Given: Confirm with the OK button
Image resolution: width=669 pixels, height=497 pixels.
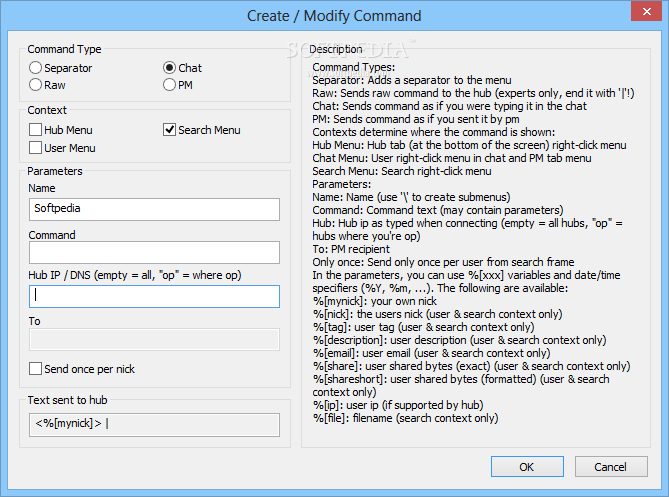Looking at the screenshot, I should point(527,467).
